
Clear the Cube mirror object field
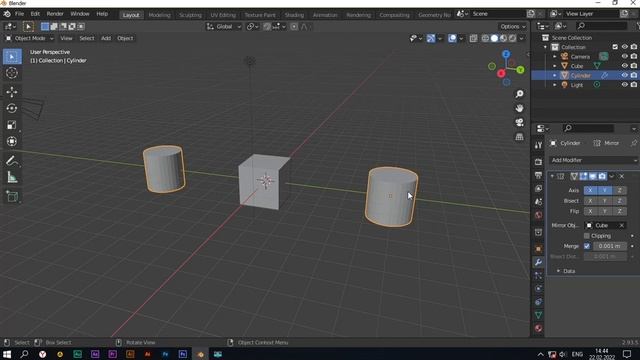coord(622,225)
